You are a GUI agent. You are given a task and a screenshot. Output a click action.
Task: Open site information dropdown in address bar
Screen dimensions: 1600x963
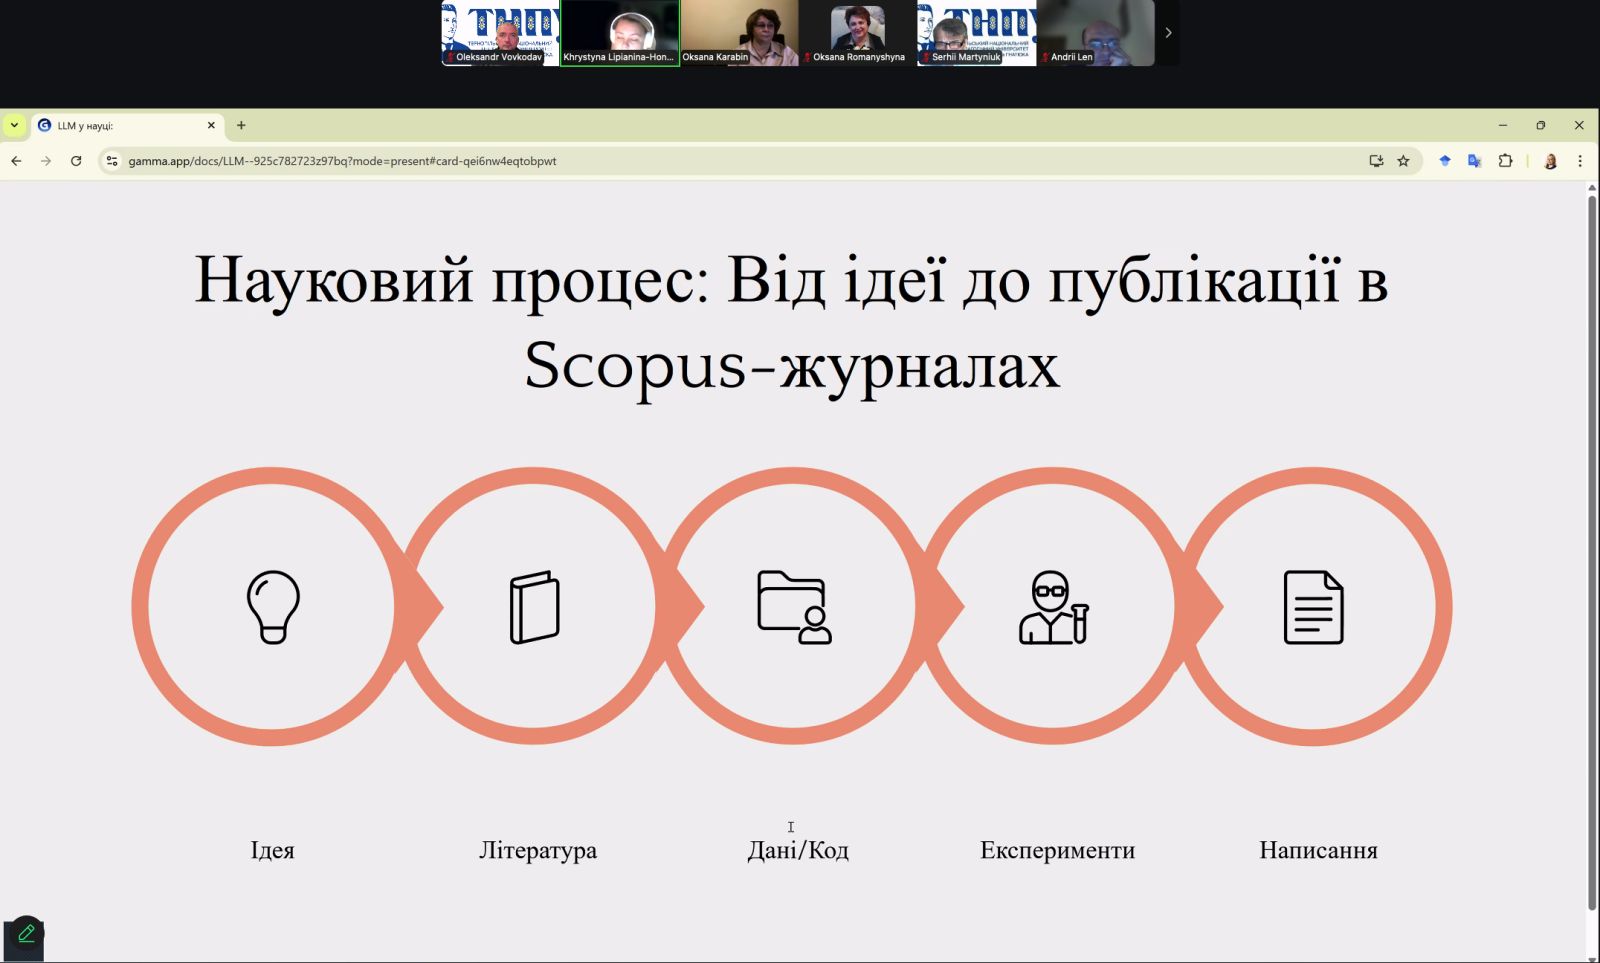[x=112, y=160]
